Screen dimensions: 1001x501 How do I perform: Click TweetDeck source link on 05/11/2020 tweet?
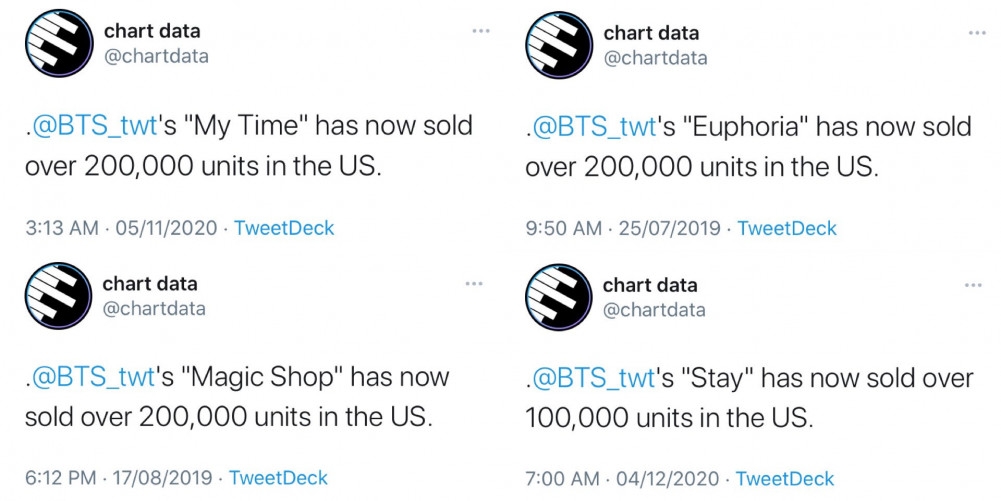284,228
